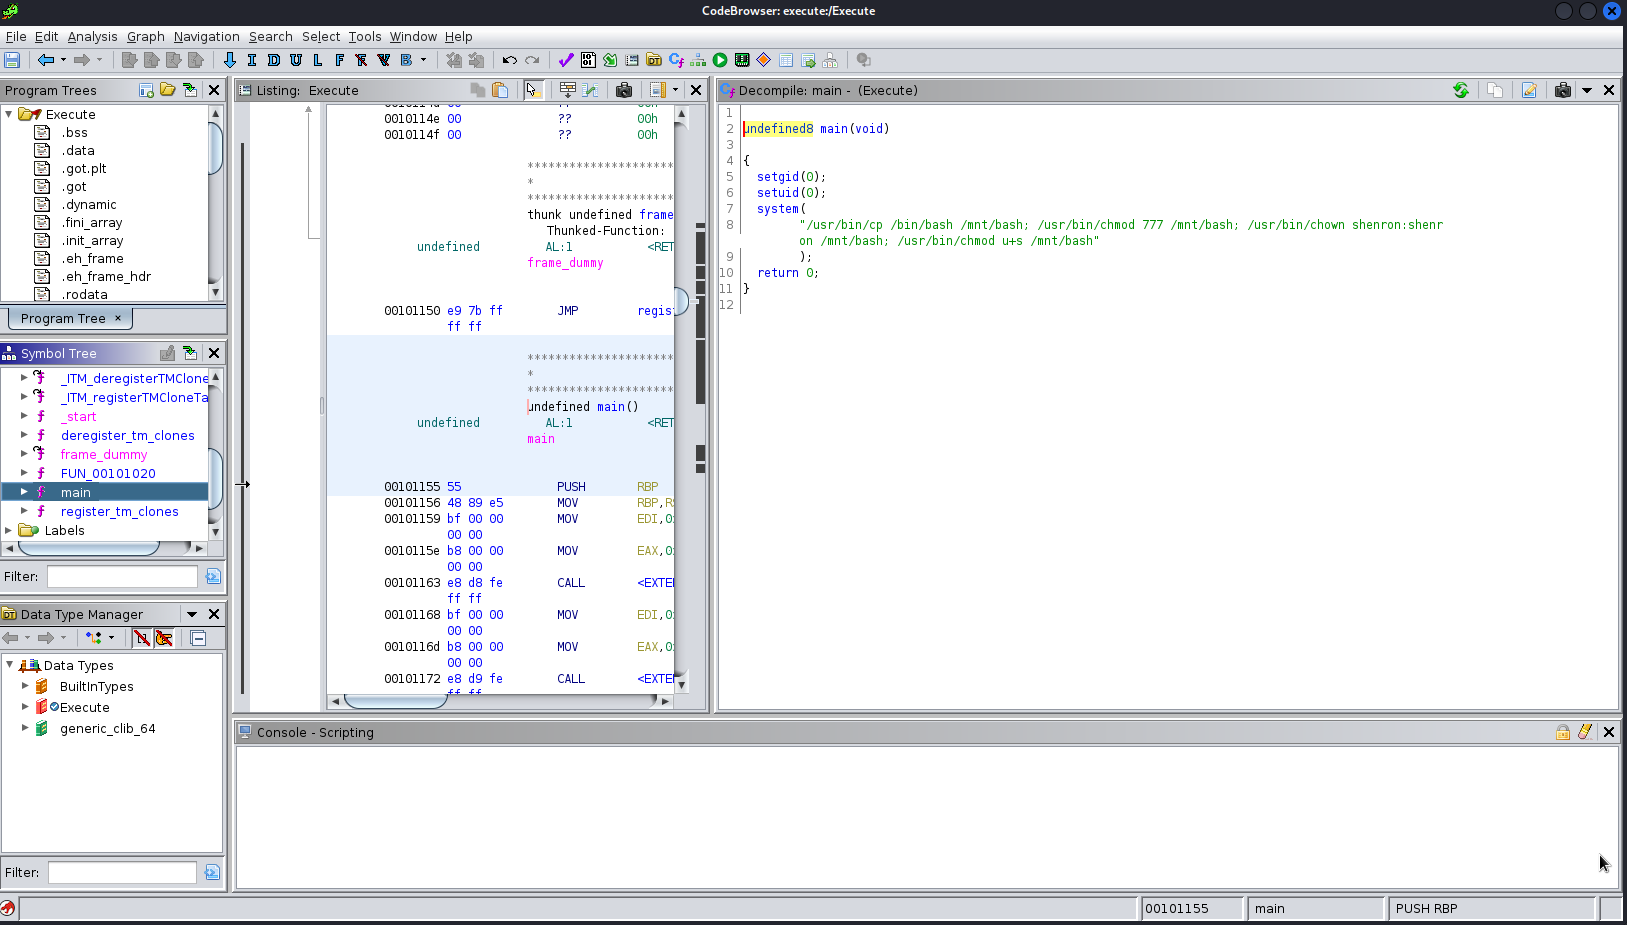Focus the Data Type Manager filter field

pos(122,872)
